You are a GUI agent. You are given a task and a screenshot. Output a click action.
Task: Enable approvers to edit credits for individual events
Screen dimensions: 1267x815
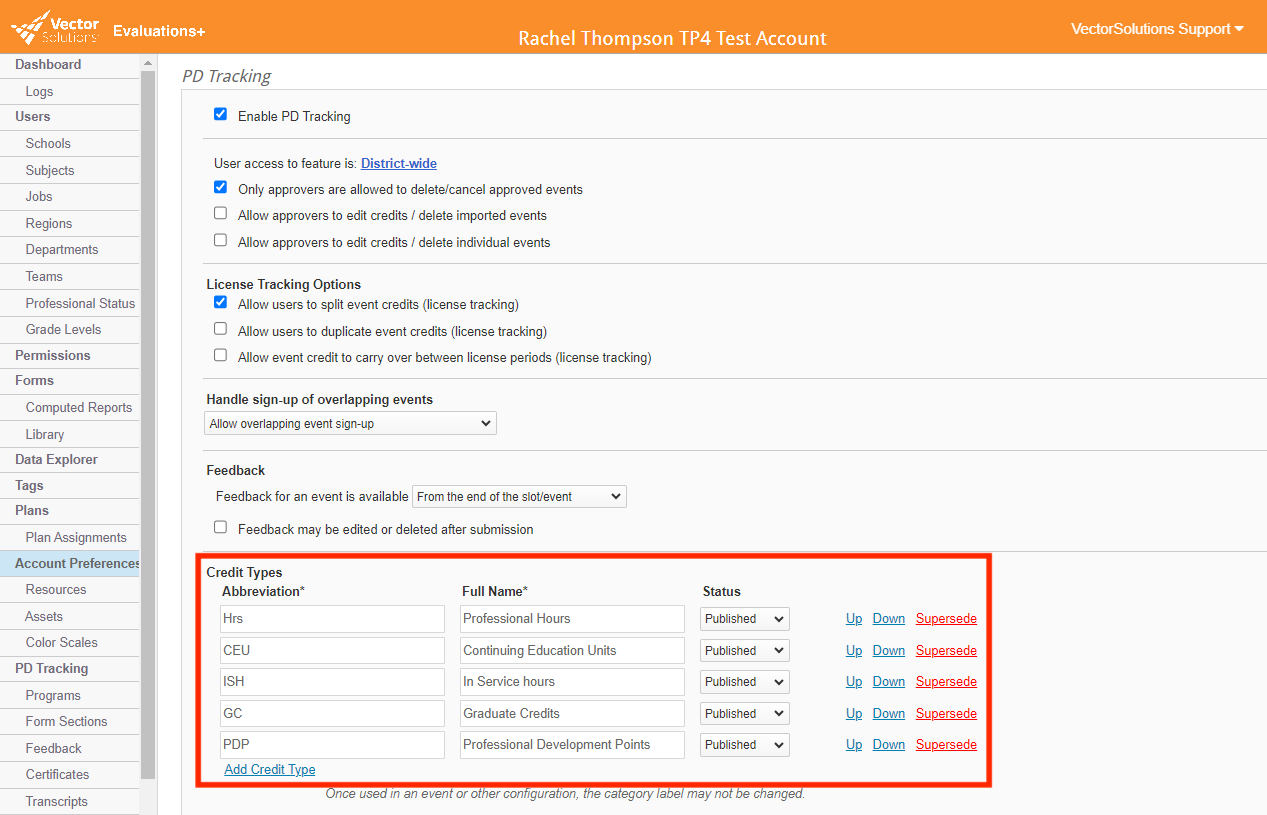221,241
